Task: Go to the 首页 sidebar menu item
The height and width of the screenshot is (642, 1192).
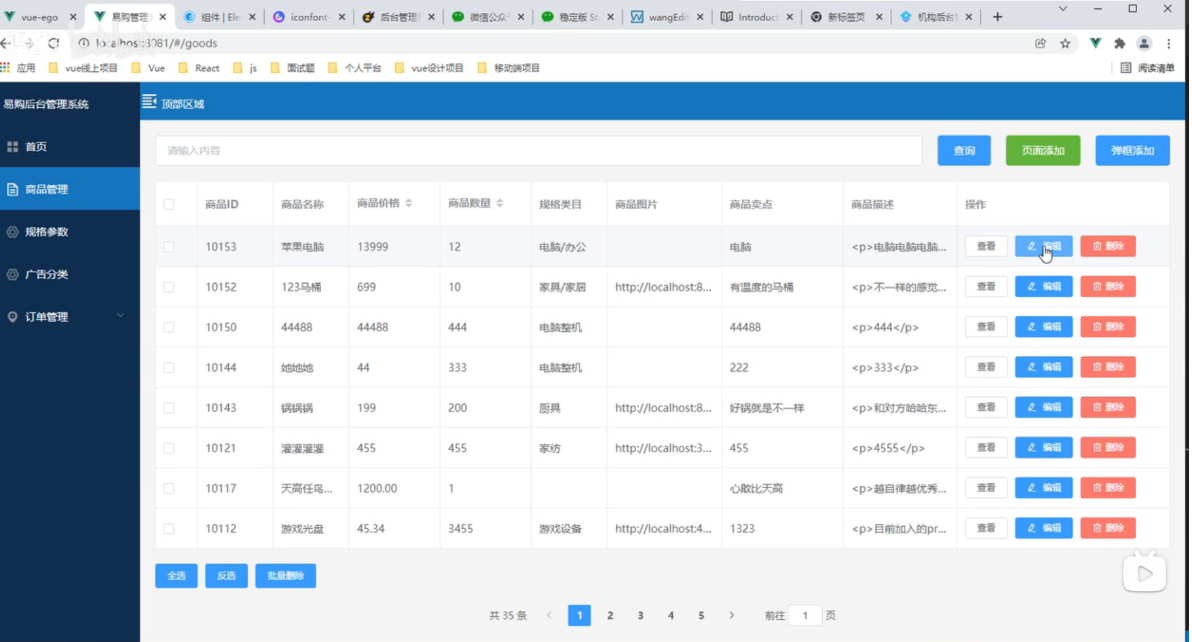Action: coord(70,147)
